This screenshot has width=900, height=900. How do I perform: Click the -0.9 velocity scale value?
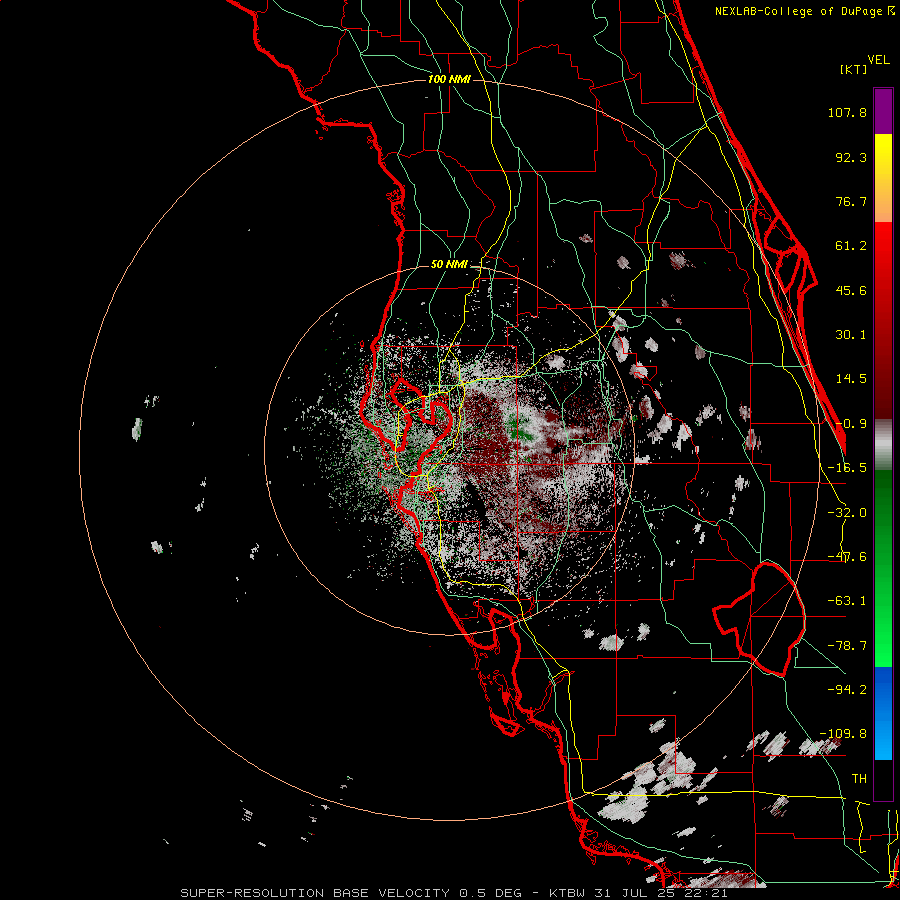pos(851,424)
